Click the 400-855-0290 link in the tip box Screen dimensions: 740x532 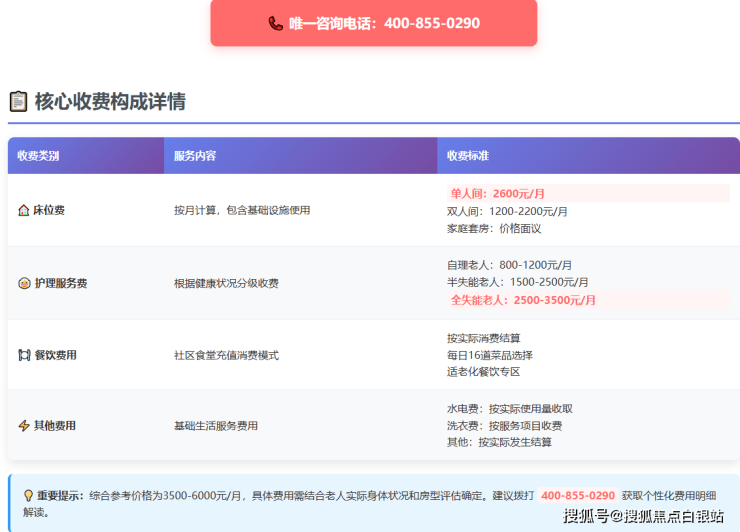pos(578,495)
